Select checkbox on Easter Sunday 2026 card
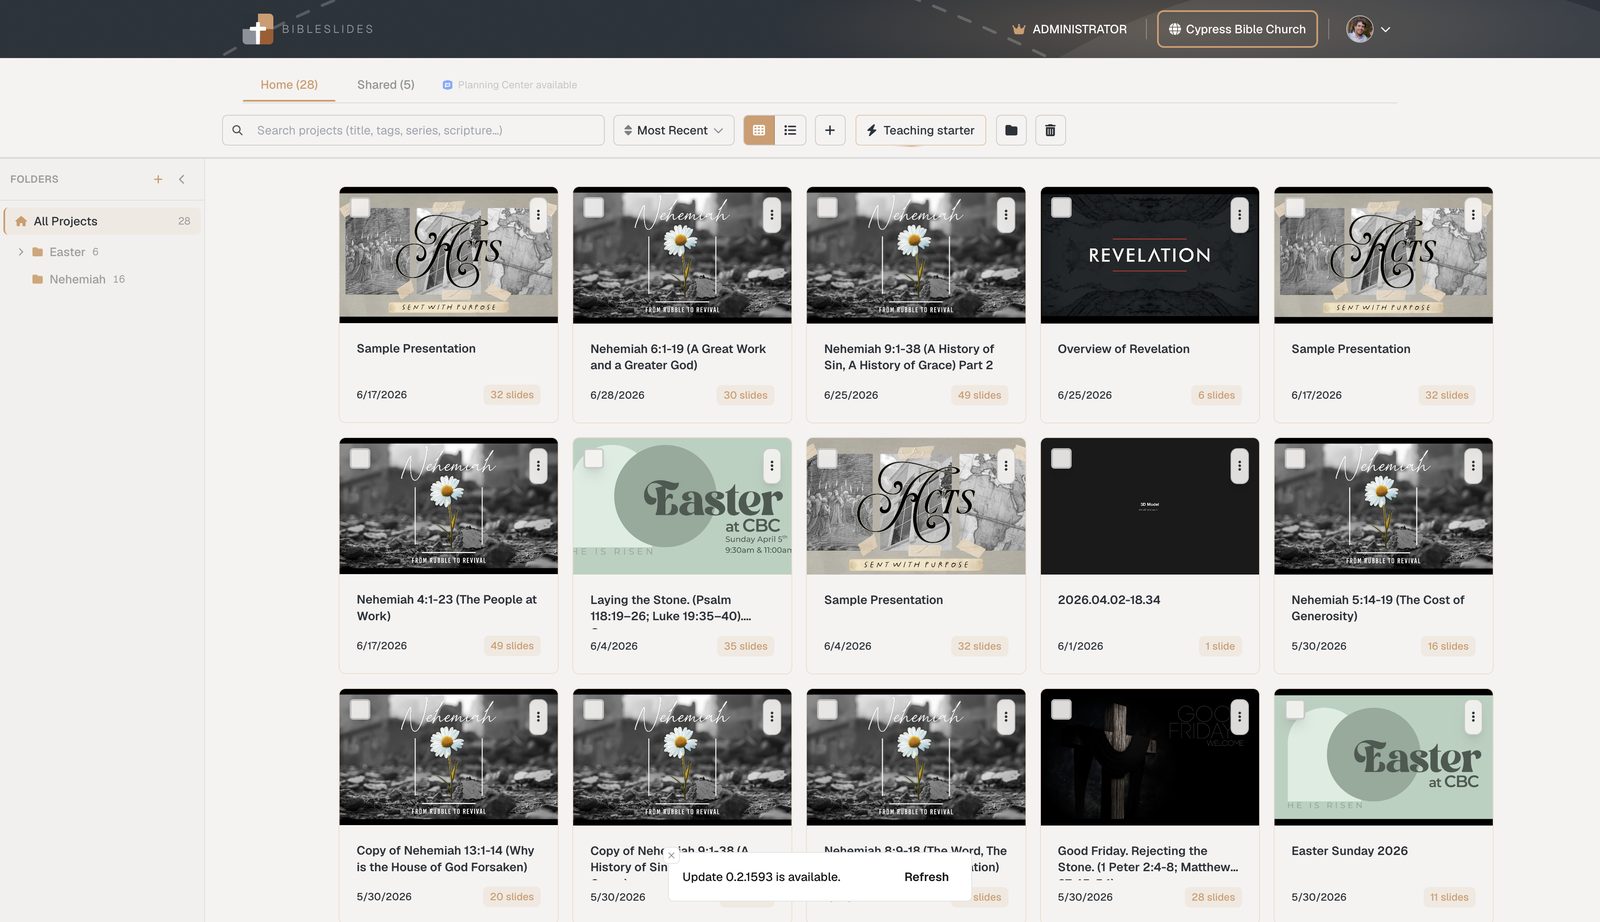Screen dimensions: 1600x922 pyautogui.click(x=1295, y=709)
